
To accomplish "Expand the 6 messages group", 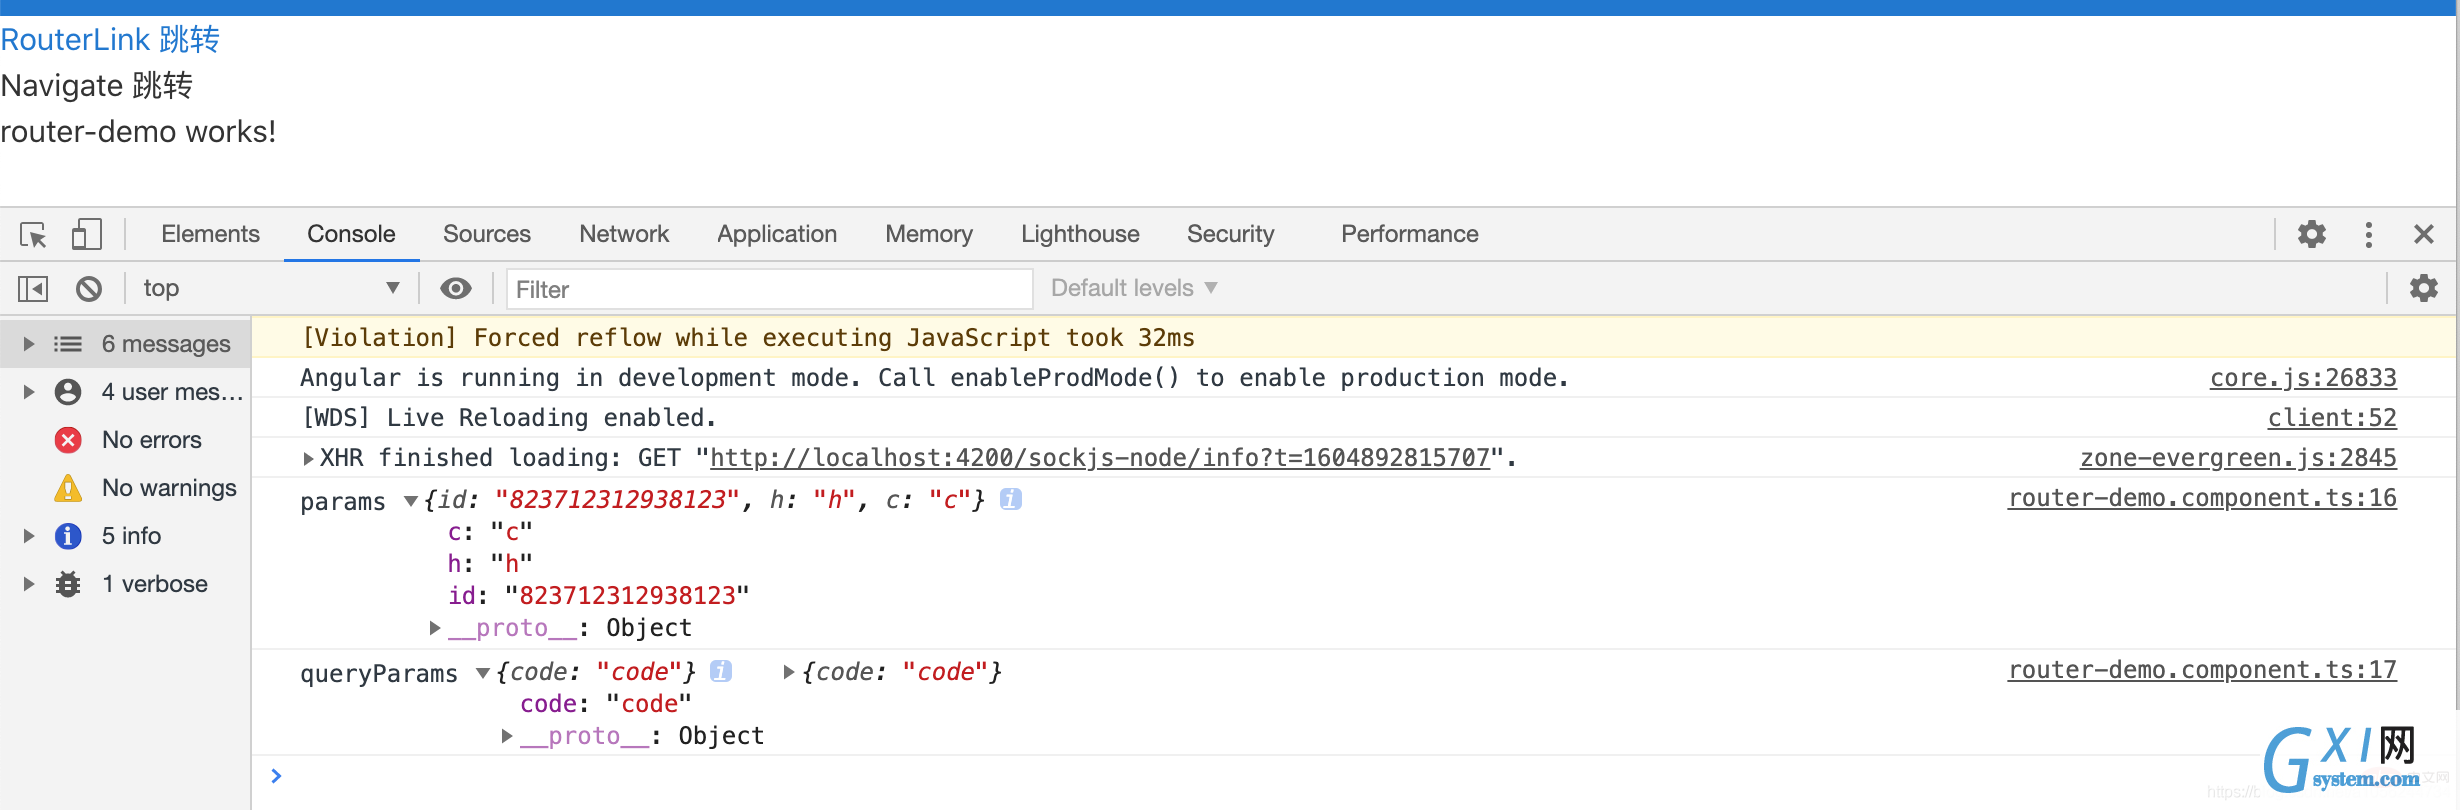I will point(29,344).
